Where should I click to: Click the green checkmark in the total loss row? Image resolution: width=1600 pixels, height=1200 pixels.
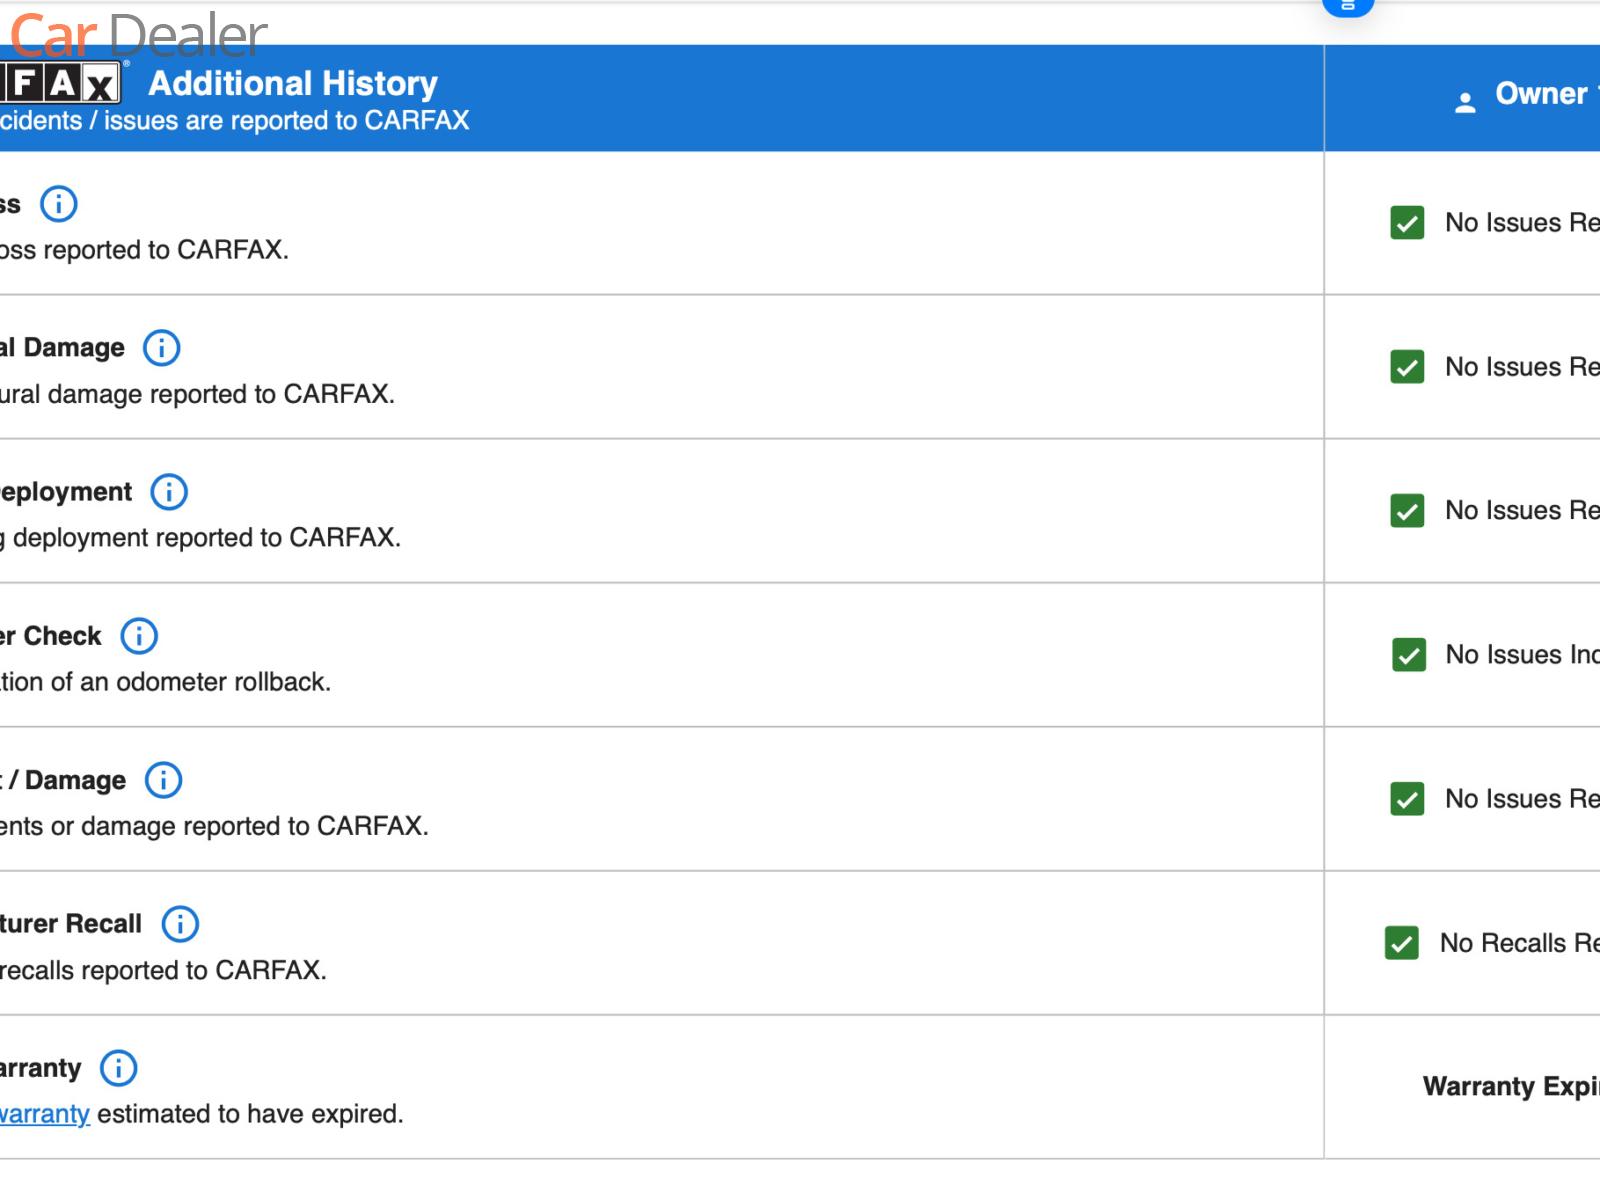(x=1407, y=223)
